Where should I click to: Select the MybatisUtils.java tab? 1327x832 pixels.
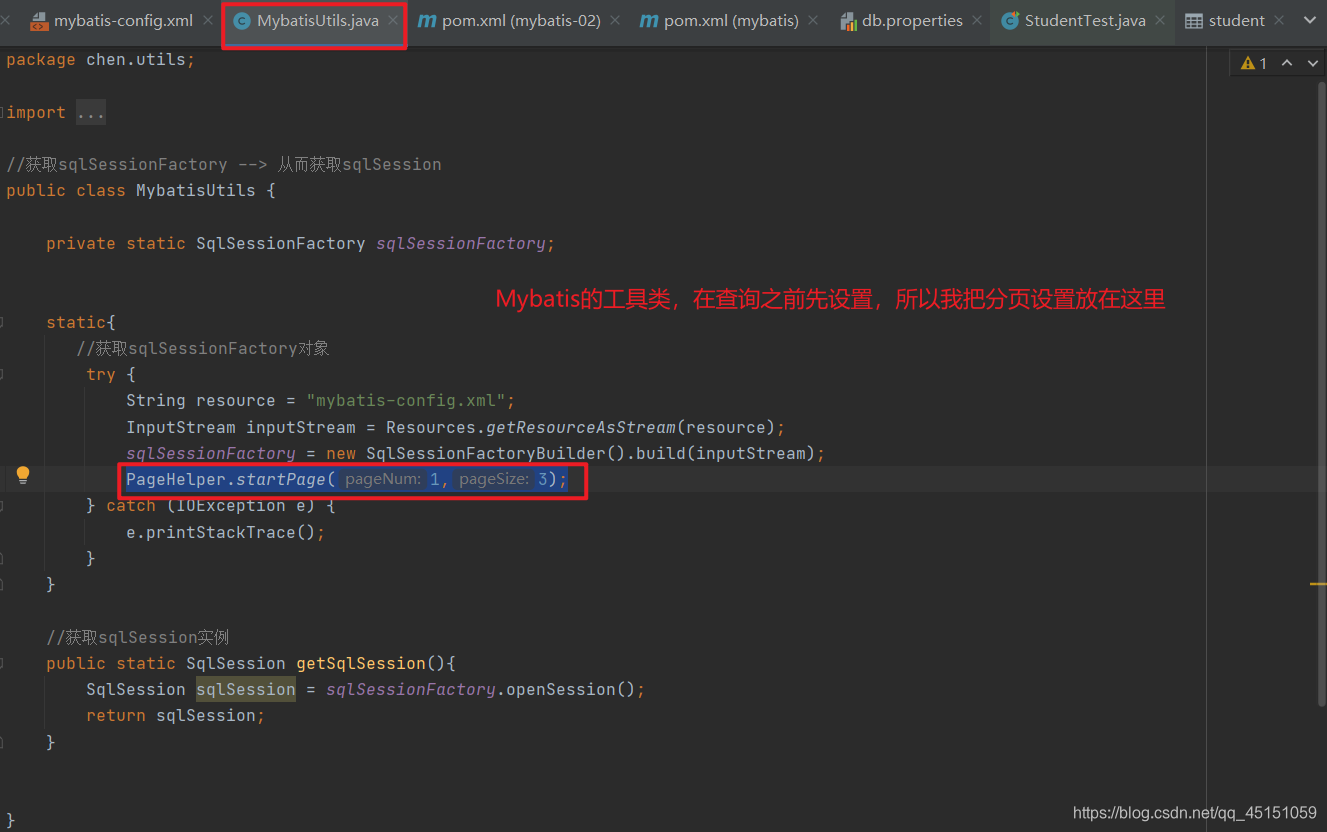pos(318,21)
